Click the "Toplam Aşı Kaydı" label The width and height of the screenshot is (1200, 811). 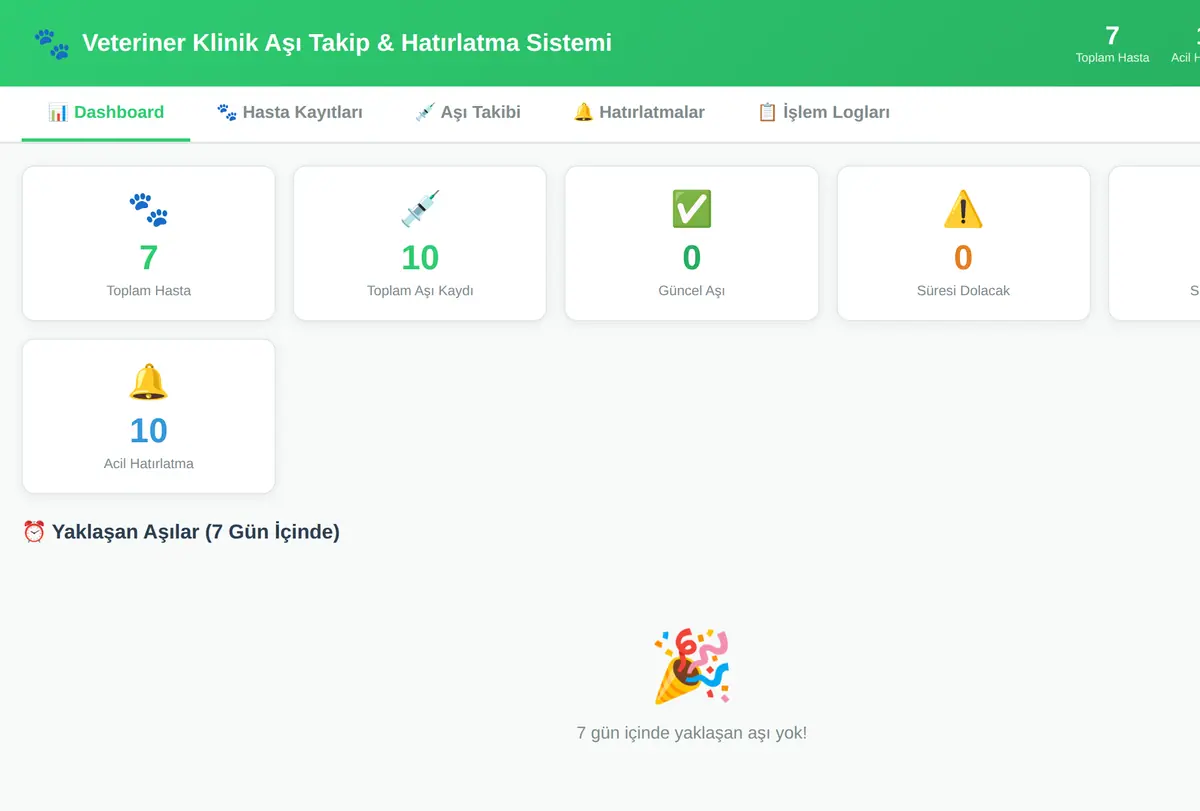[420, 291]
